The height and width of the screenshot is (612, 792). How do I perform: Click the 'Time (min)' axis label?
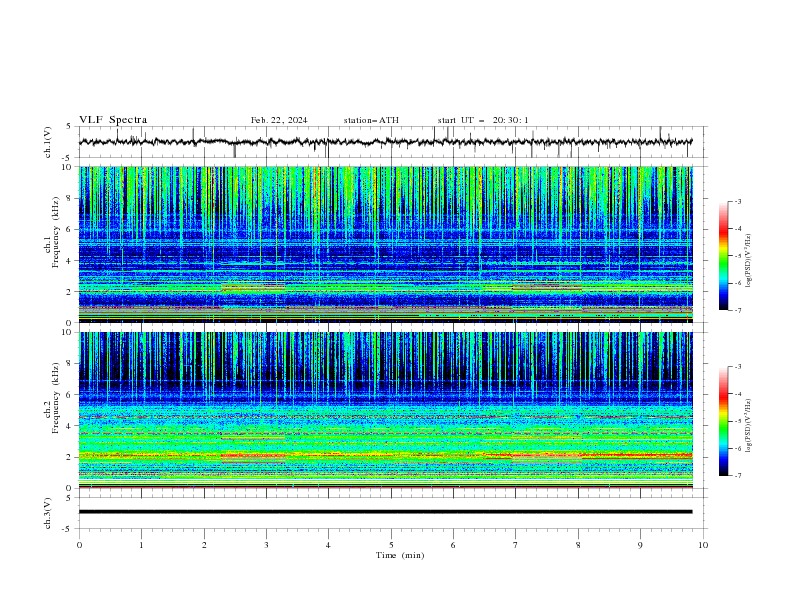tap(400, 555)
